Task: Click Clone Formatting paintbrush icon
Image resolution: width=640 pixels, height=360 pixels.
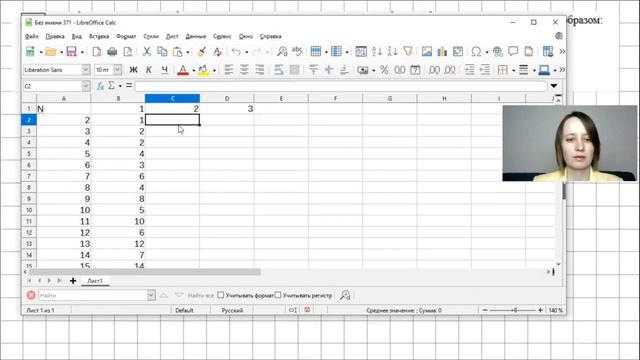Action: pos(202,51)
